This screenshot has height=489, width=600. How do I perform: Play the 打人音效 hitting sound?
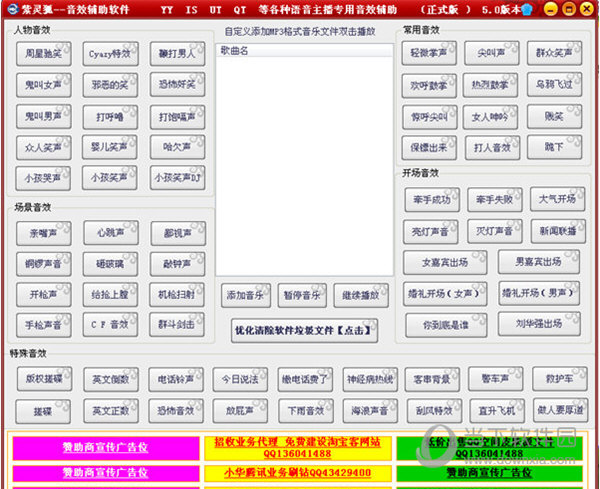492,148
